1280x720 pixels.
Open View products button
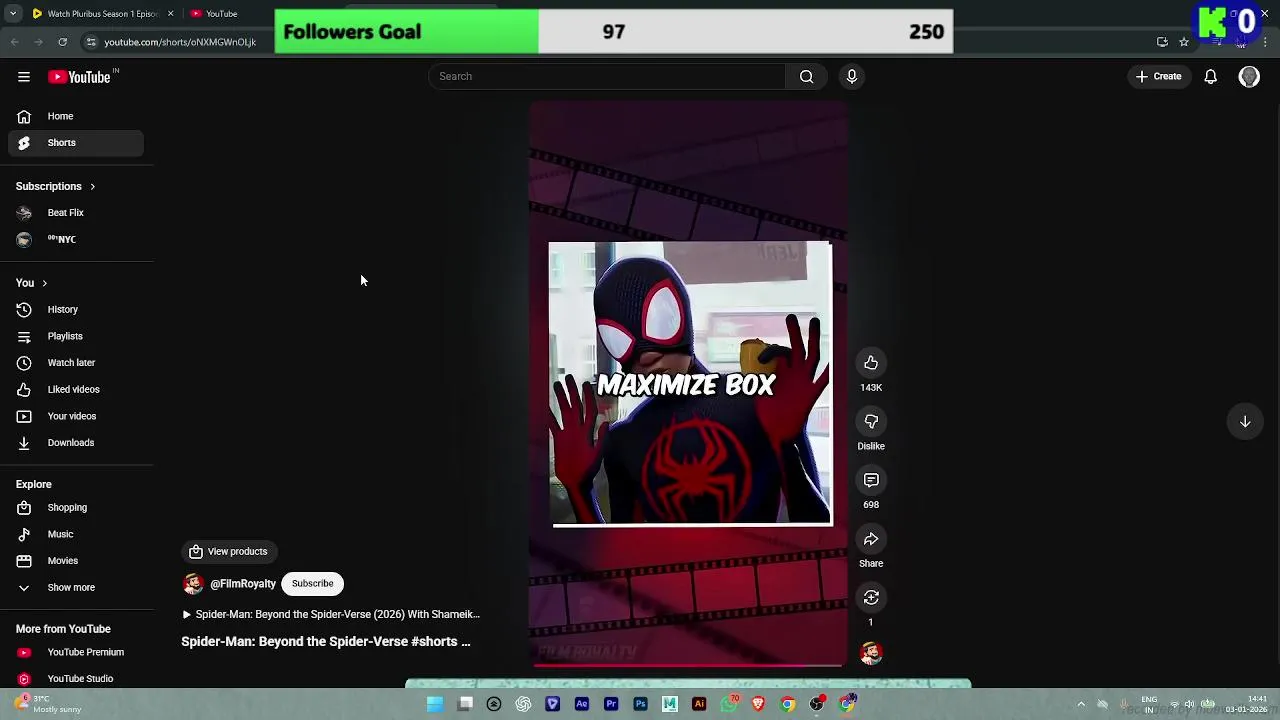point(229,551)
